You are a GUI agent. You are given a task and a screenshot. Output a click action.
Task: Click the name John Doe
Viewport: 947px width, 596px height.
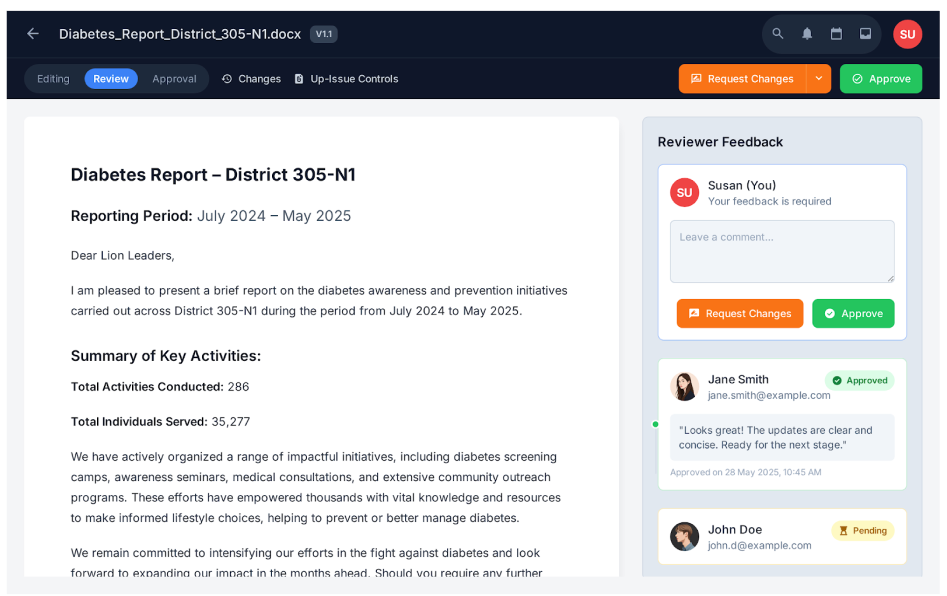pos(735,530)
